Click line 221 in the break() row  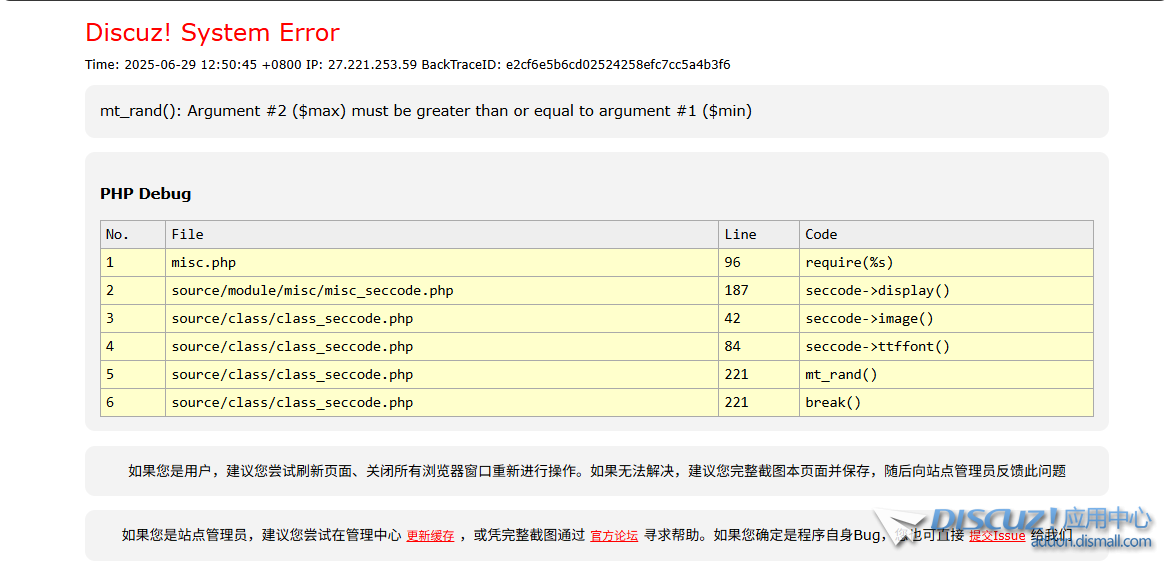click(x=759, y=403)
